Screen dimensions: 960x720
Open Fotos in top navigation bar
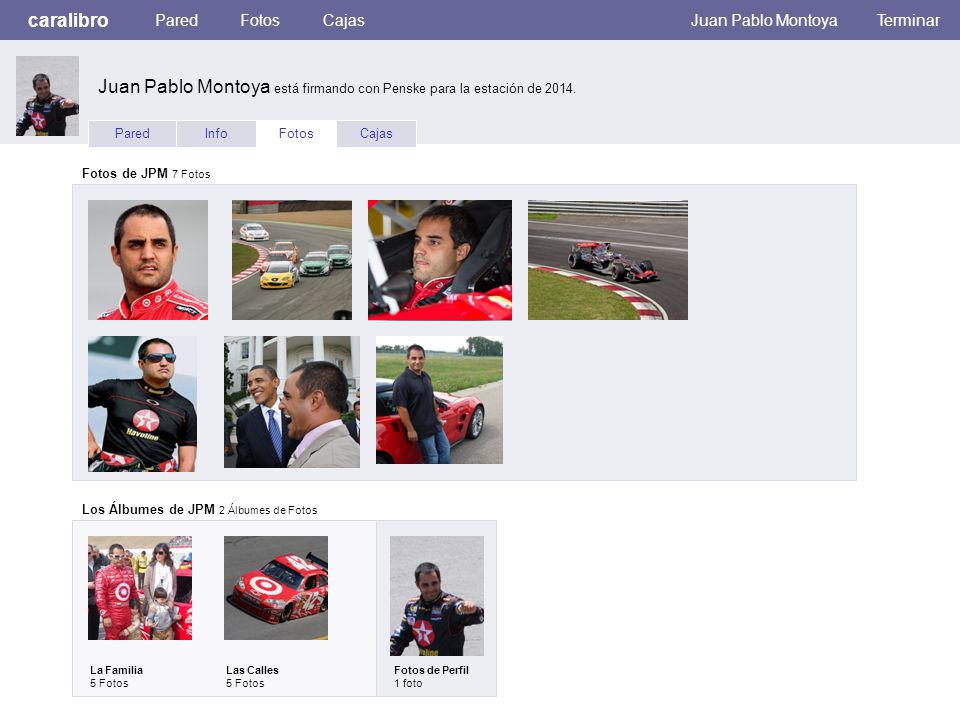click(x=260, y=20)
